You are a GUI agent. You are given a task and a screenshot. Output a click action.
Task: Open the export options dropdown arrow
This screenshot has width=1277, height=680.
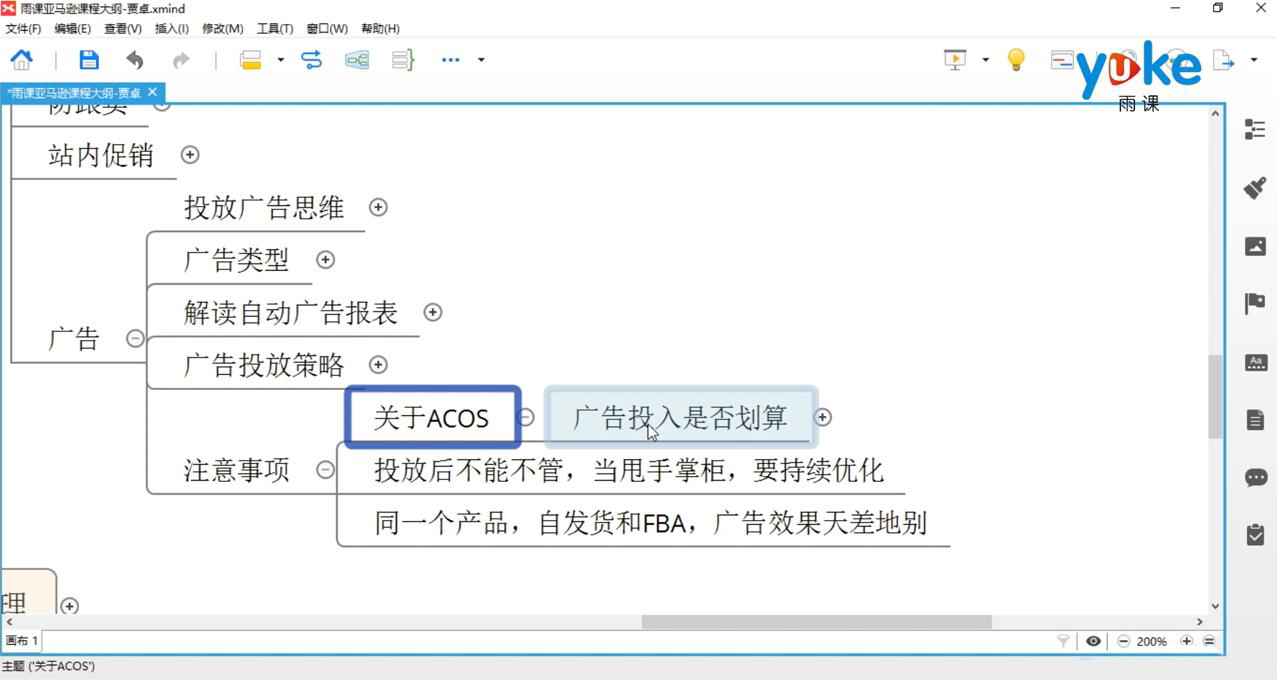click(x=1254, y=60)
